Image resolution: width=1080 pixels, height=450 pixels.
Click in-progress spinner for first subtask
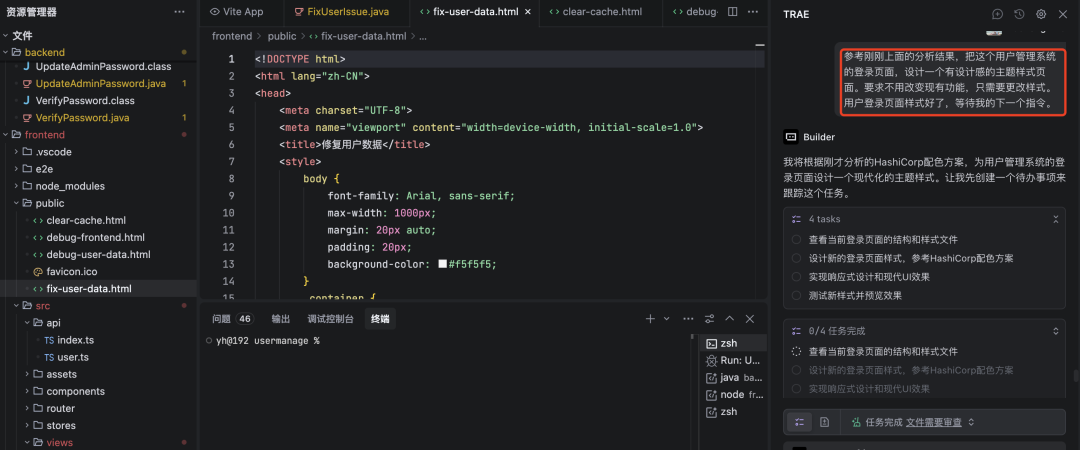pyautogui.click(x=796, y=351)
